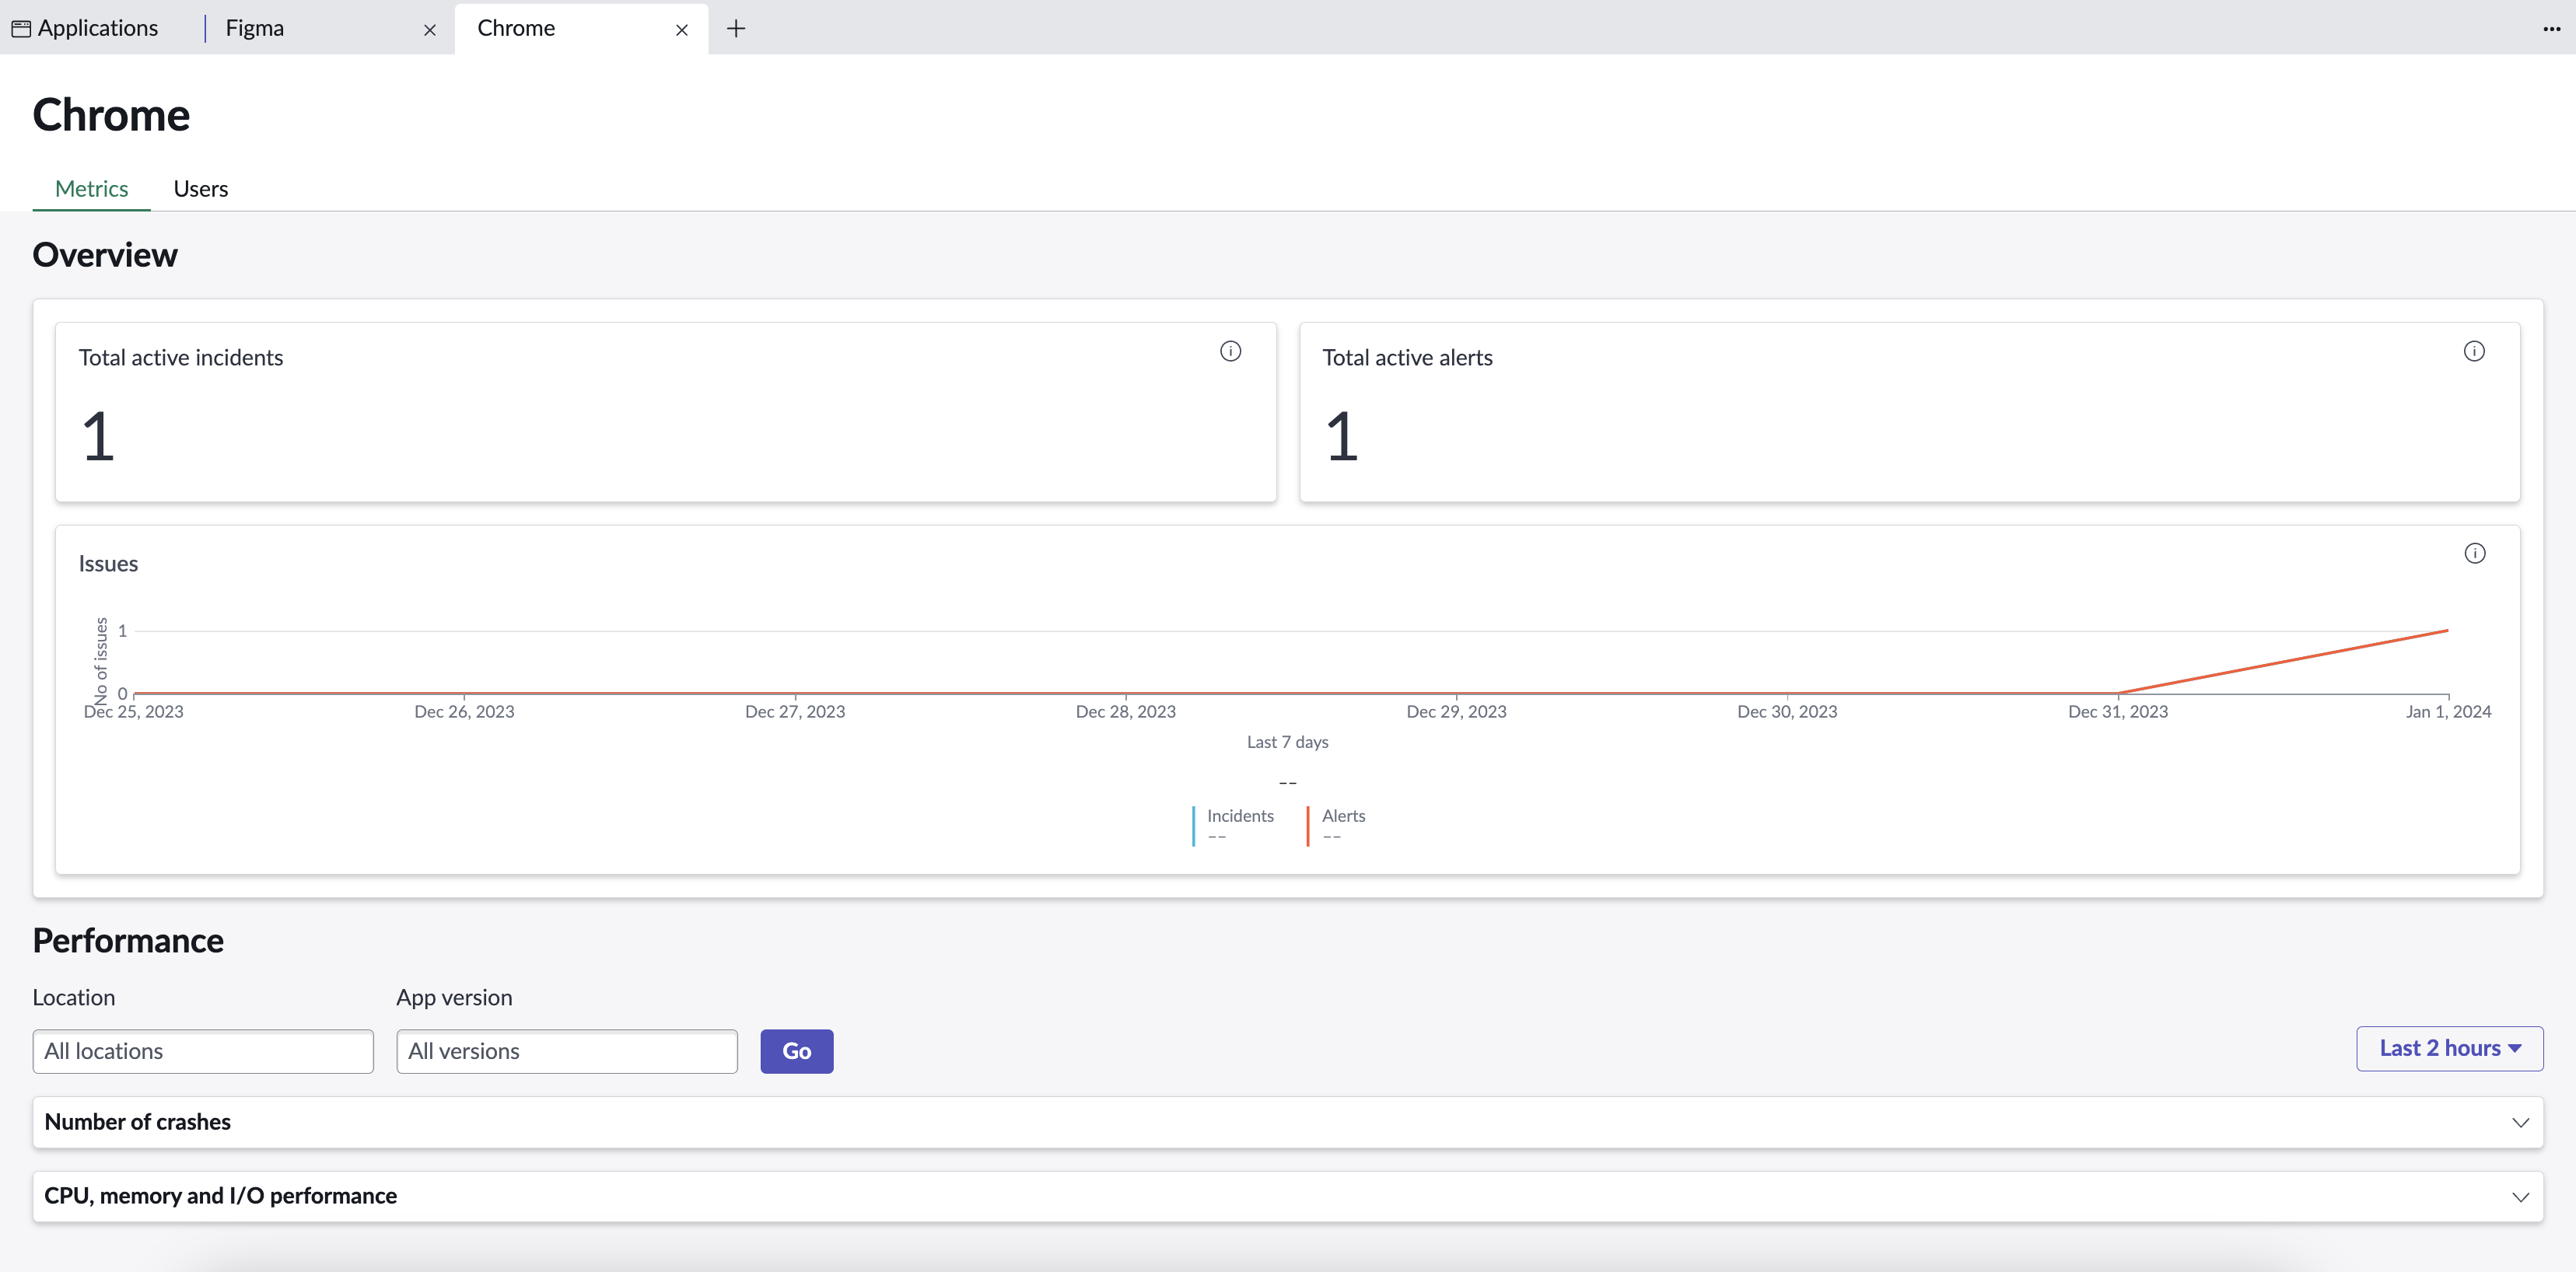Expand CPU, memory and I/O performance section
Screen dimensions: 2576x1272
click(x=1288, y=1196)
